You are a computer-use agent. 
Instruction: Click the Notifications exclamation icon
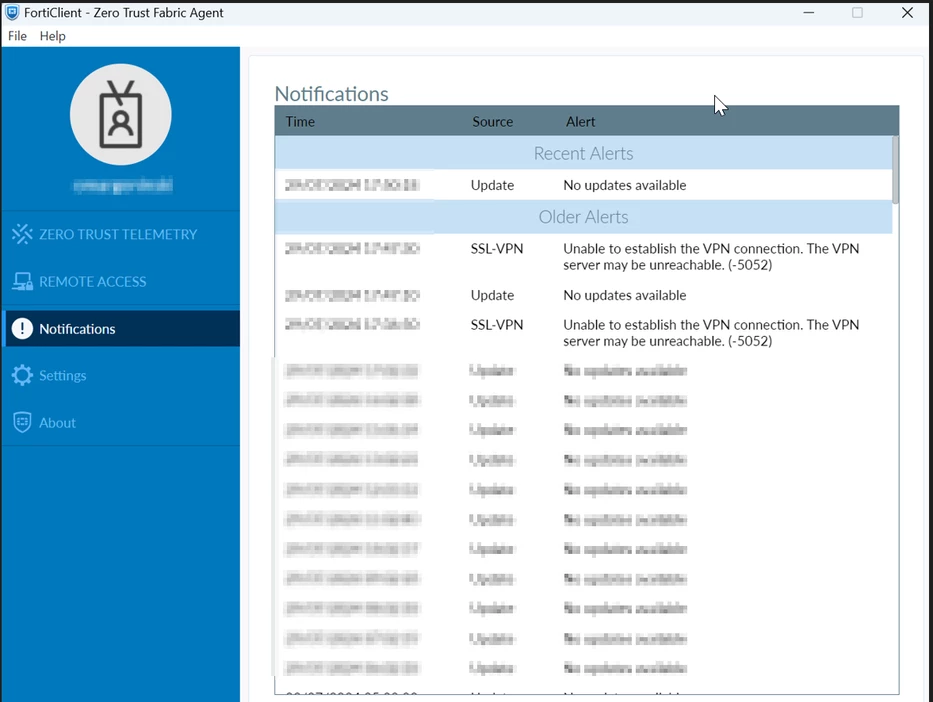pyautogui.click(x=22, y=328)
